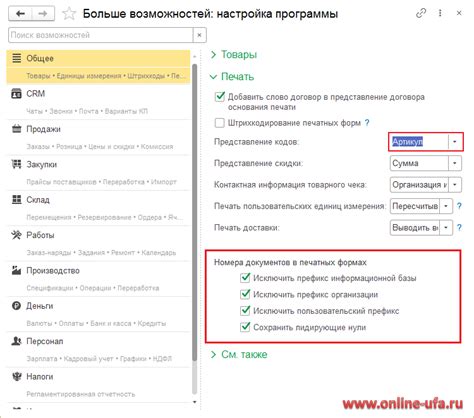Click the Поиск возможностей search field
This screenshot has width=474, height=418.
[101, 35]
